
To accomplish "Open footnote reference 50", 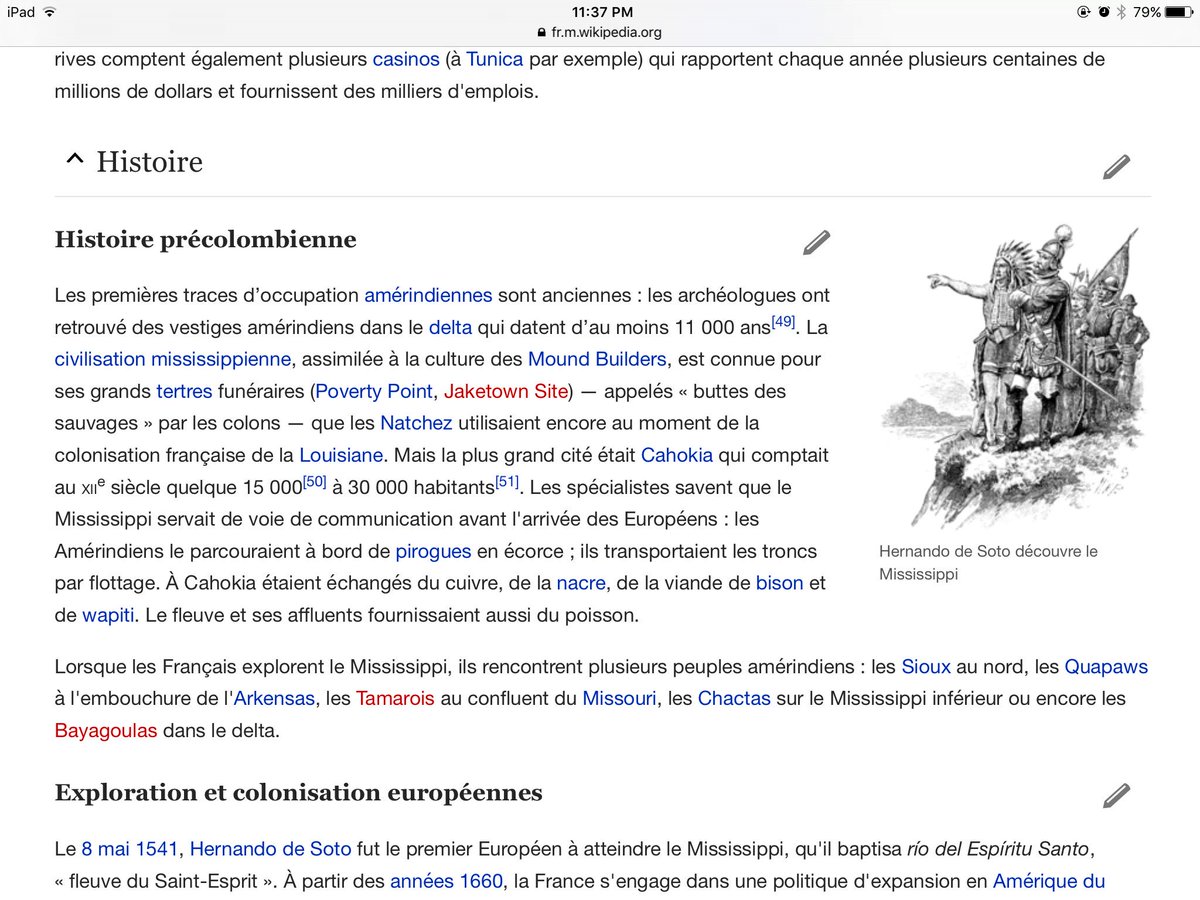I will [x=315, y=482].
